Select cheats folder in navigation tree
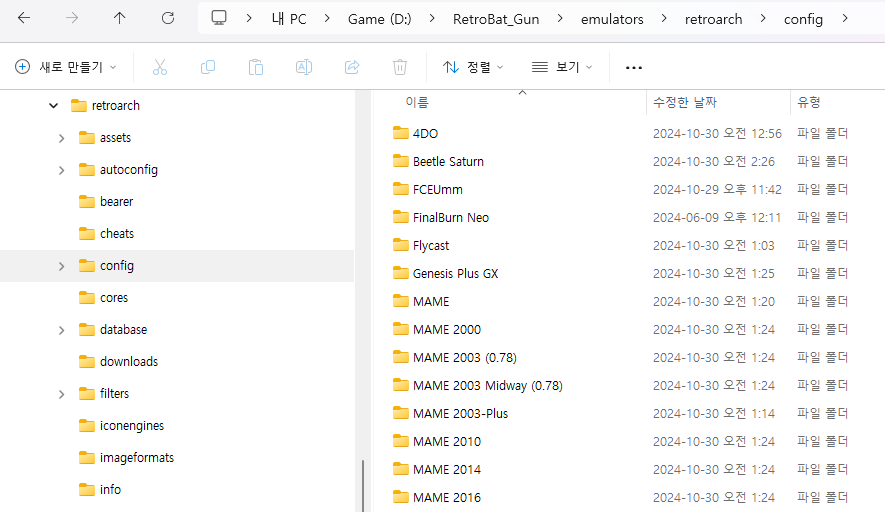Image resolution: width=885 pixels, height=512 pixels. click(106, 234)
